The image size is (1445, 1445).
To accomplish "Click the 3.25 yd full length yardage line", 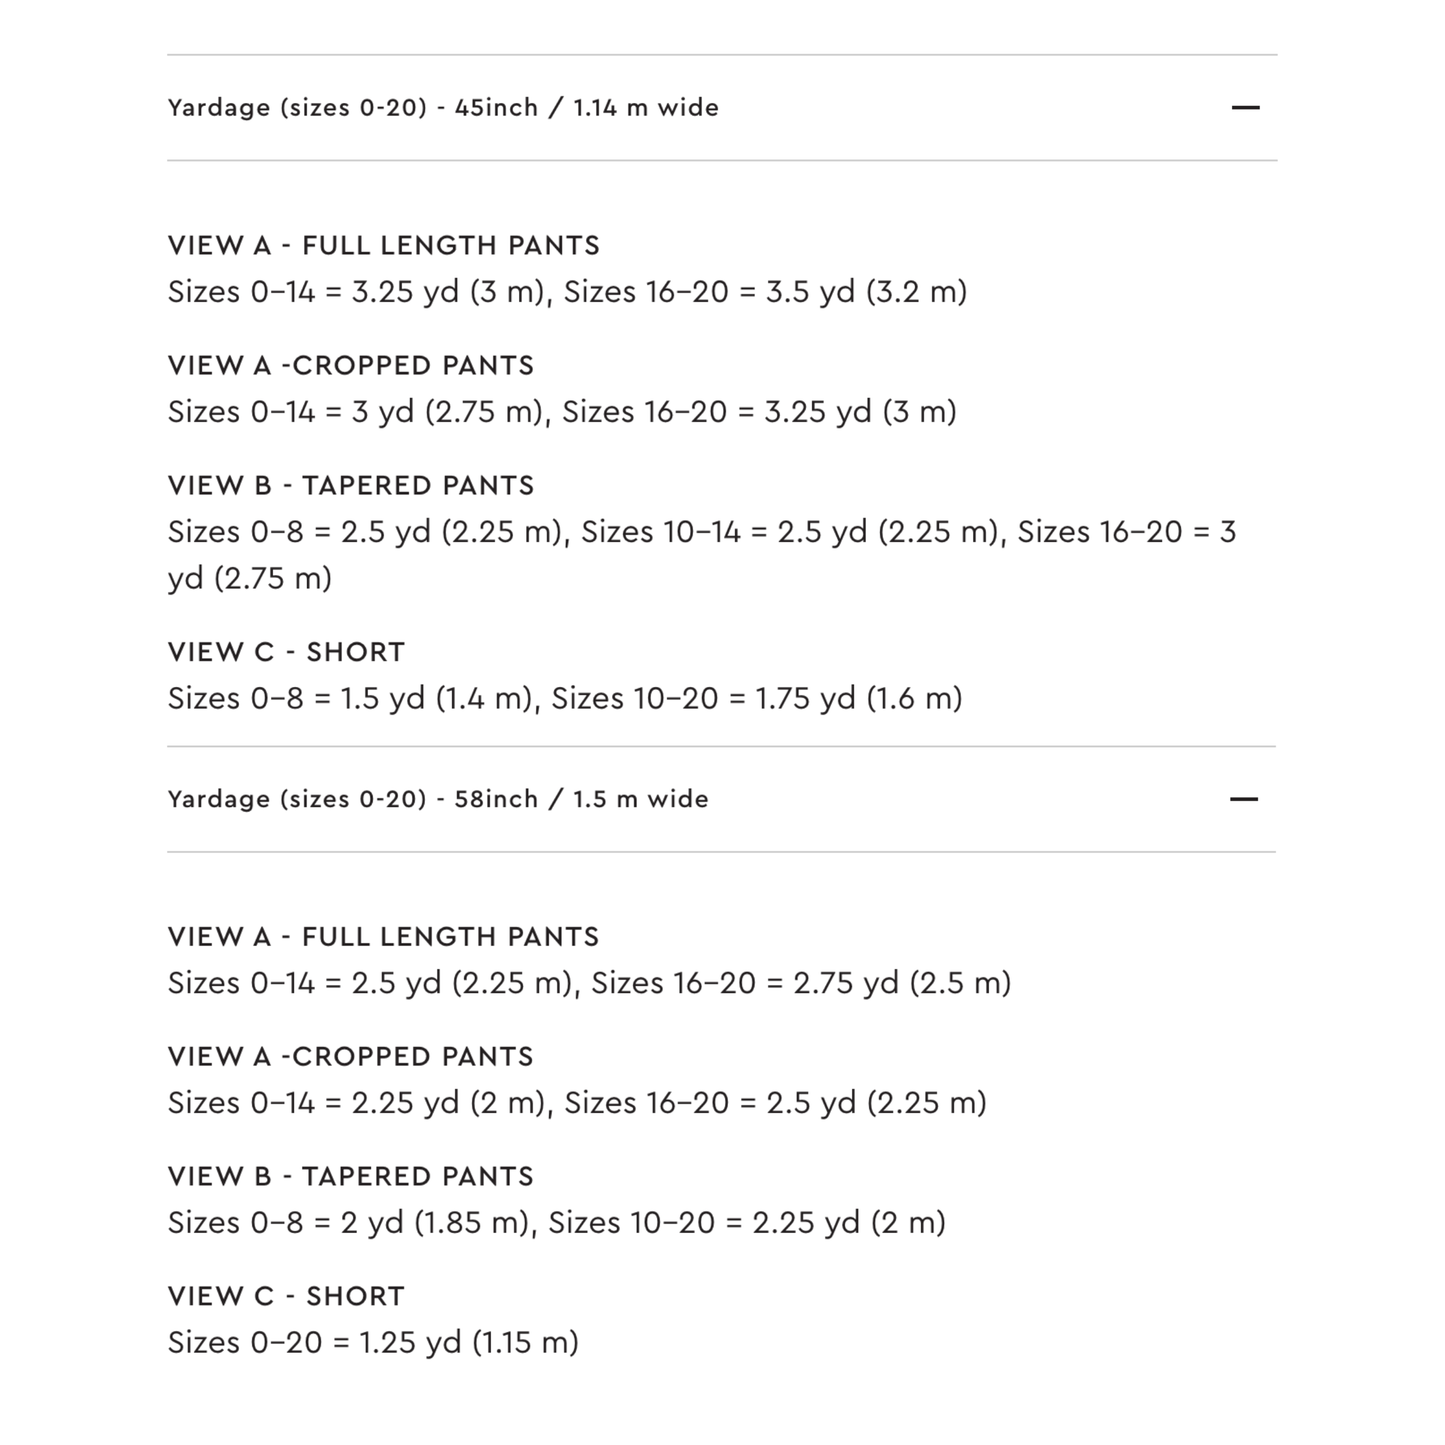I will click(567, 292).
